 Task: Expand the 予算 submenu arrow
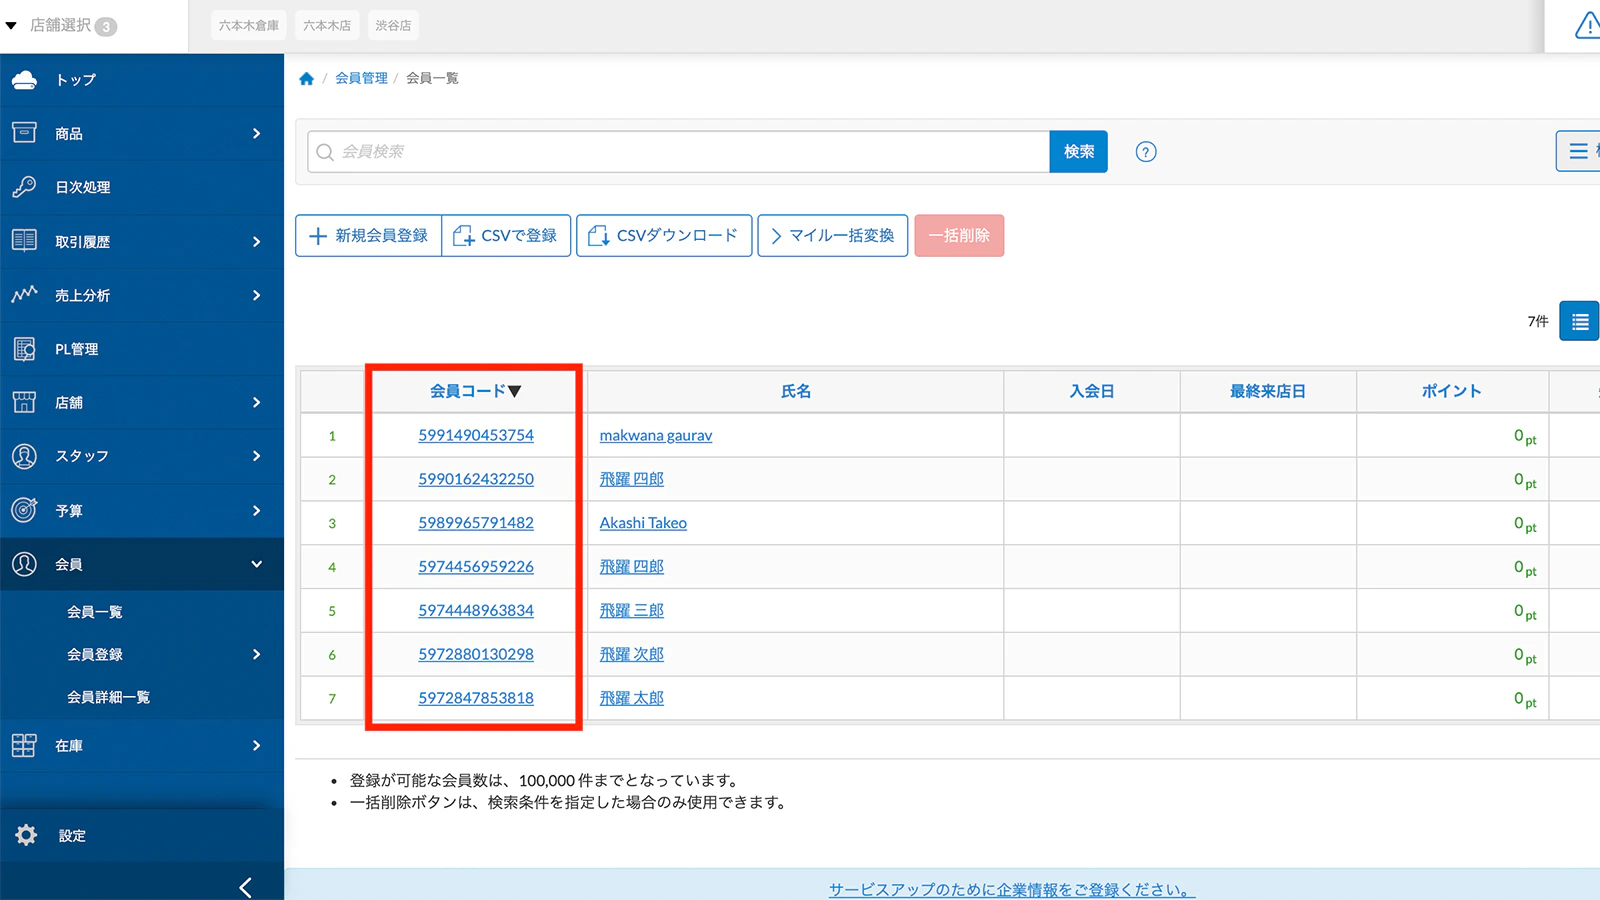coord(257,510)
